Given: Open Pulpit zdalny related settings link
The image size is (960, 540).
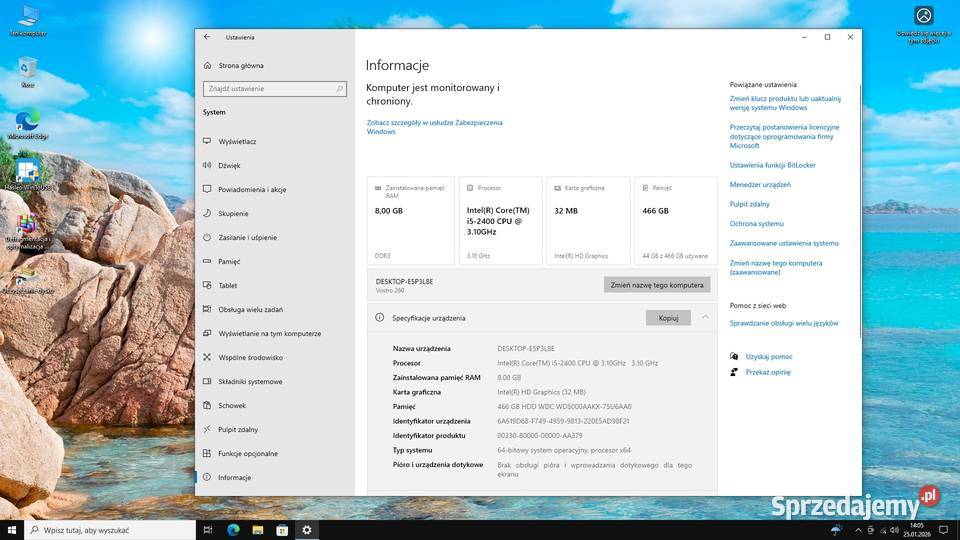Looking at the screenshot, I should coord(749,204).
